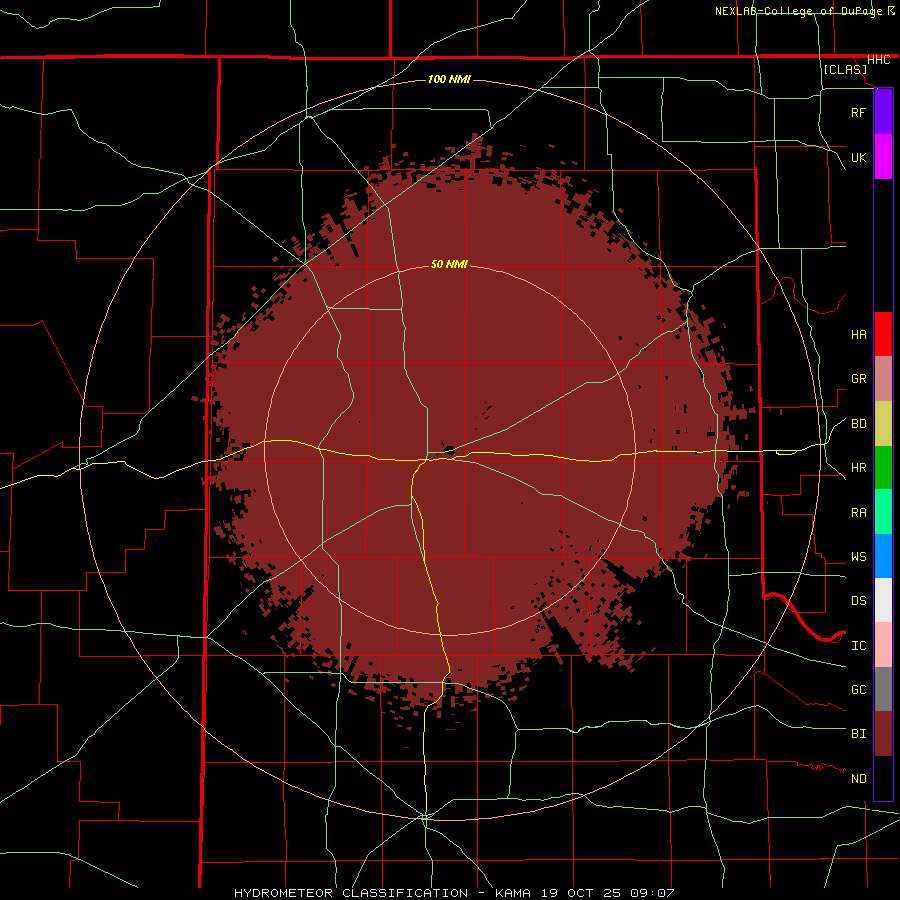Click the 100 NMI range ring label
This screenshot has width=900, height=900.
(449, 79)
